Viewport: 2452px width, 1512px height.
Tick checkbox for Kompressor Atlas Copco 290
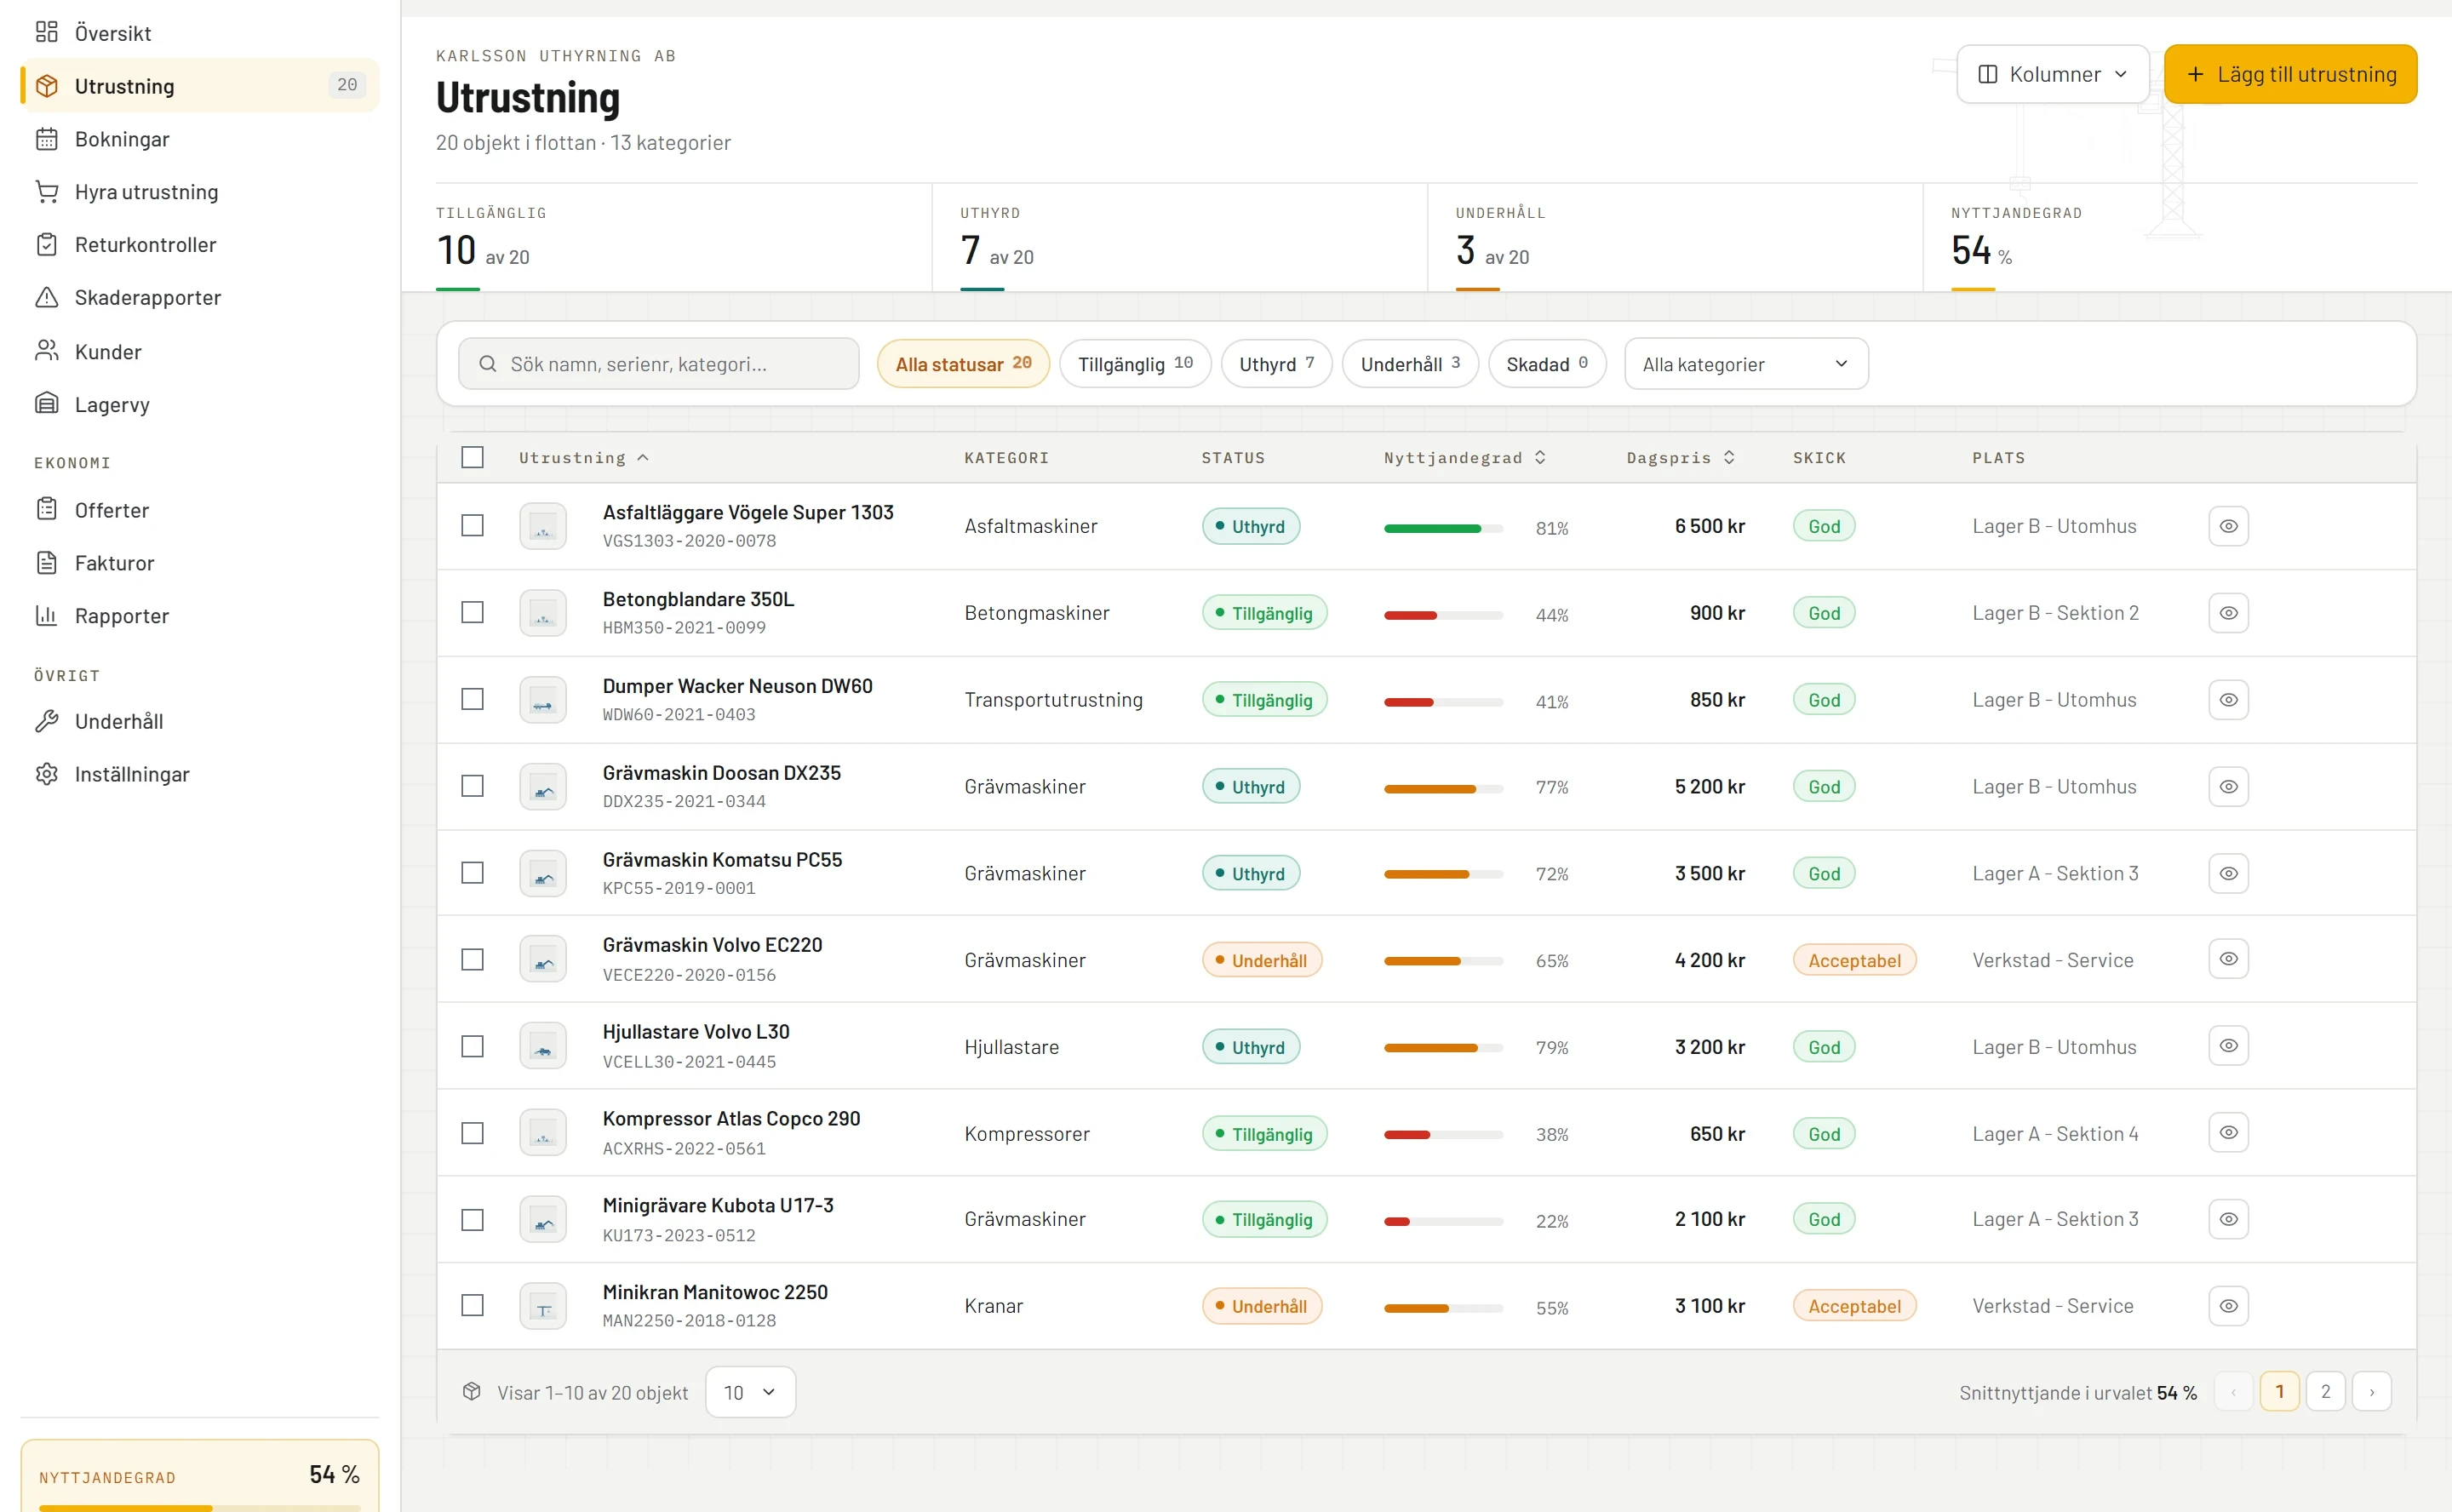[472, 1133]
